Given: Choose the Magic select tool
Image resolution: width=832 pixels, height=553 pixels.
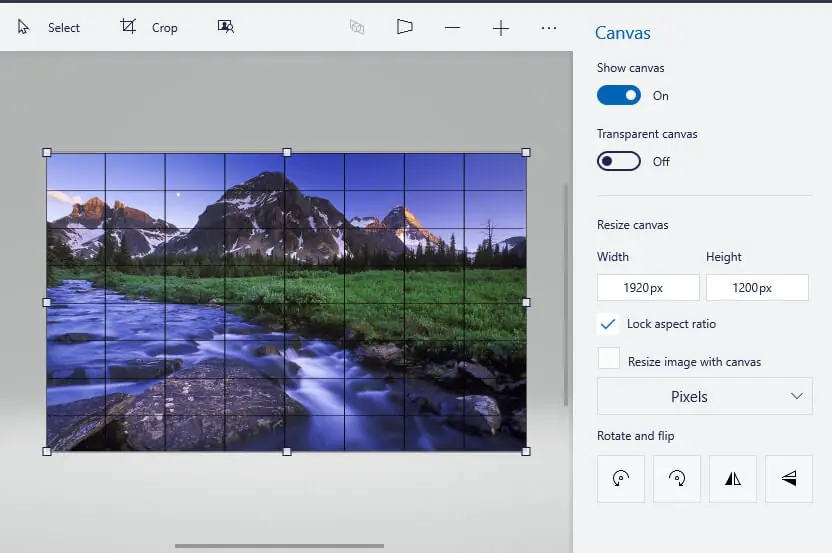Looking at the screenshot, I should point(226,27).
